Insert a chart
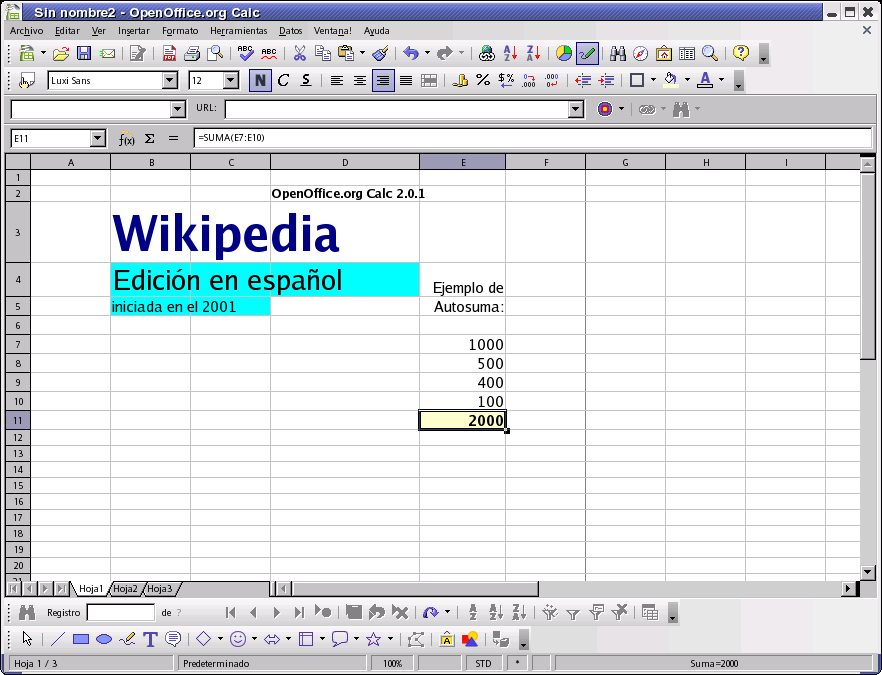 point(564,53)
